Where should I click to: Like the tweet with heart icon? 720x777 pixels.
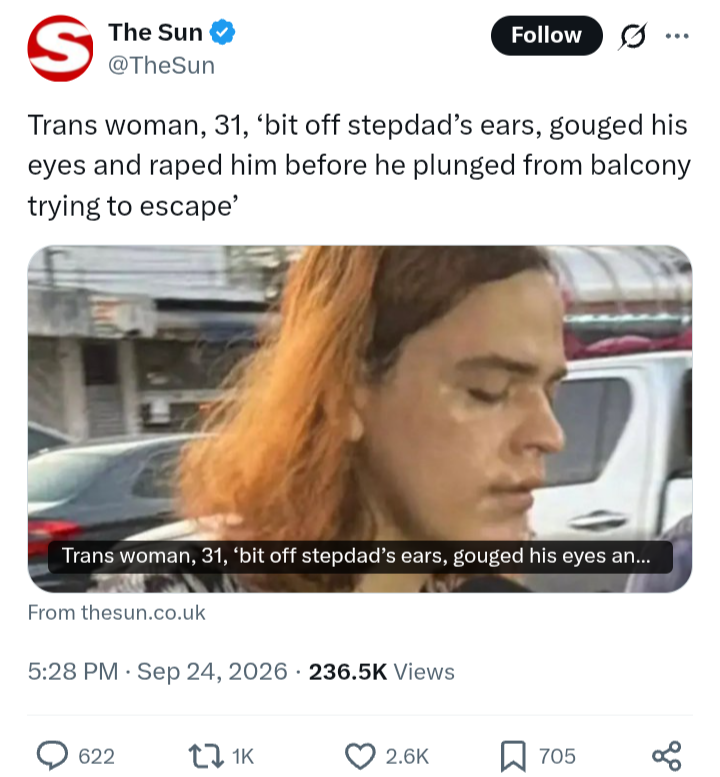click(x=360, y=756)
